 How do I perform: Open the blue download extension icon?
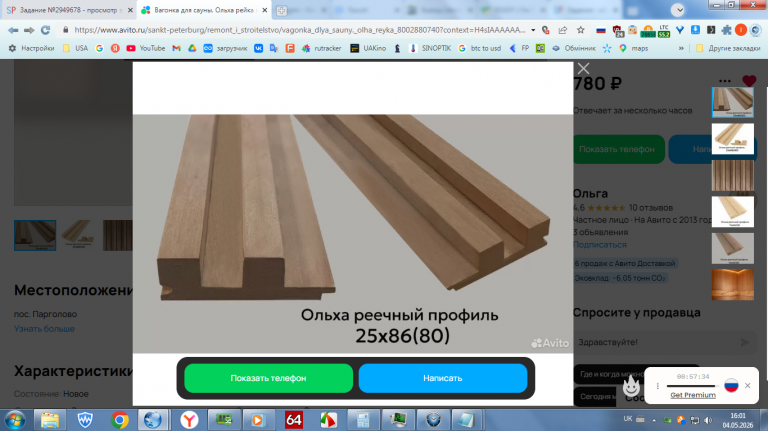[x=695, y=30]
